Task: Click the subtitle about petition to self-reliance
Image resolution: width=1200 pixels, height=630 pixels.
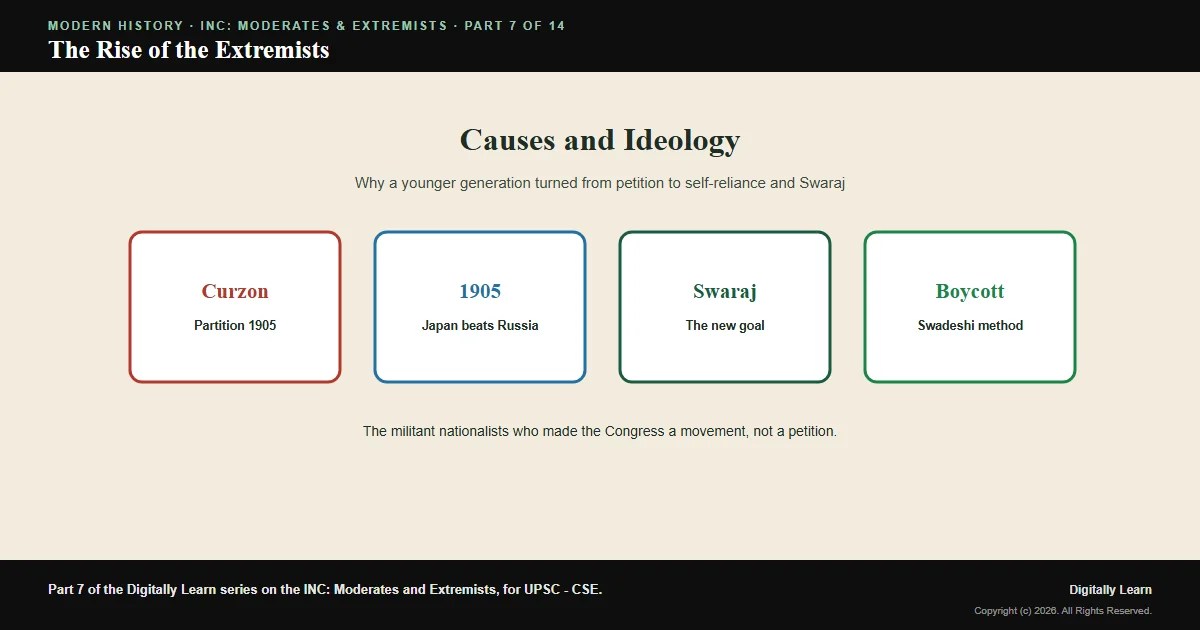Action: [600, 183]
